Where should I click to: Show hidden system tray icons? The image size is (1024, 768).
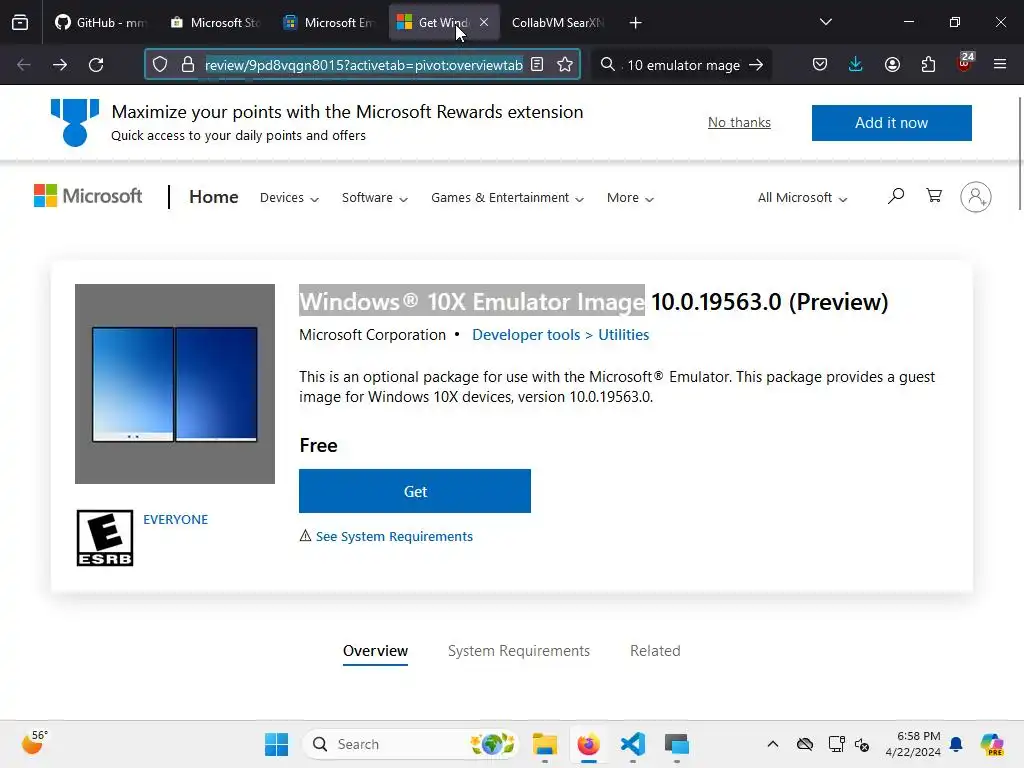click(x=773, y=744)
